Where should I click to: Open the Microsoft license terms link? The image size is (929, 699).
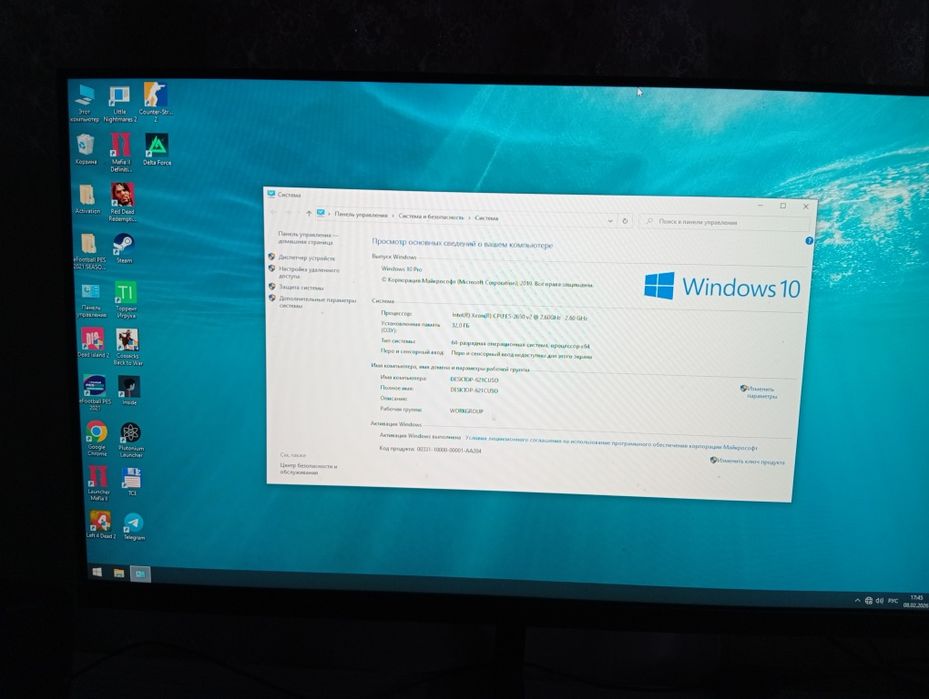pyautogui.click(x=611, y=443)
